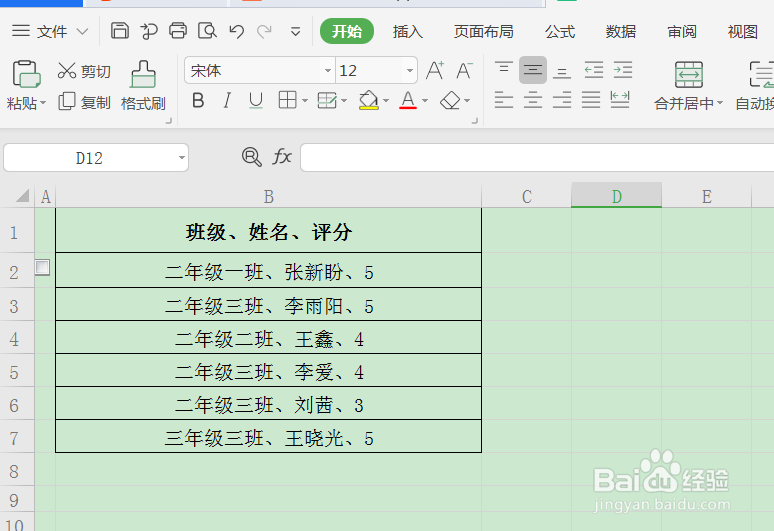This screenshot has width=774, height=531.
Task: Click the Print icon
Action: tap(178, 31)
